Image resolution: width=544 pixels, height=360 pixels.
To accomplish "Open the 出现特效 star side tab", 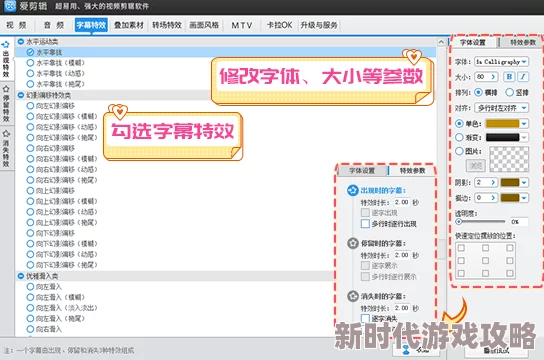I will click(6, 59).
